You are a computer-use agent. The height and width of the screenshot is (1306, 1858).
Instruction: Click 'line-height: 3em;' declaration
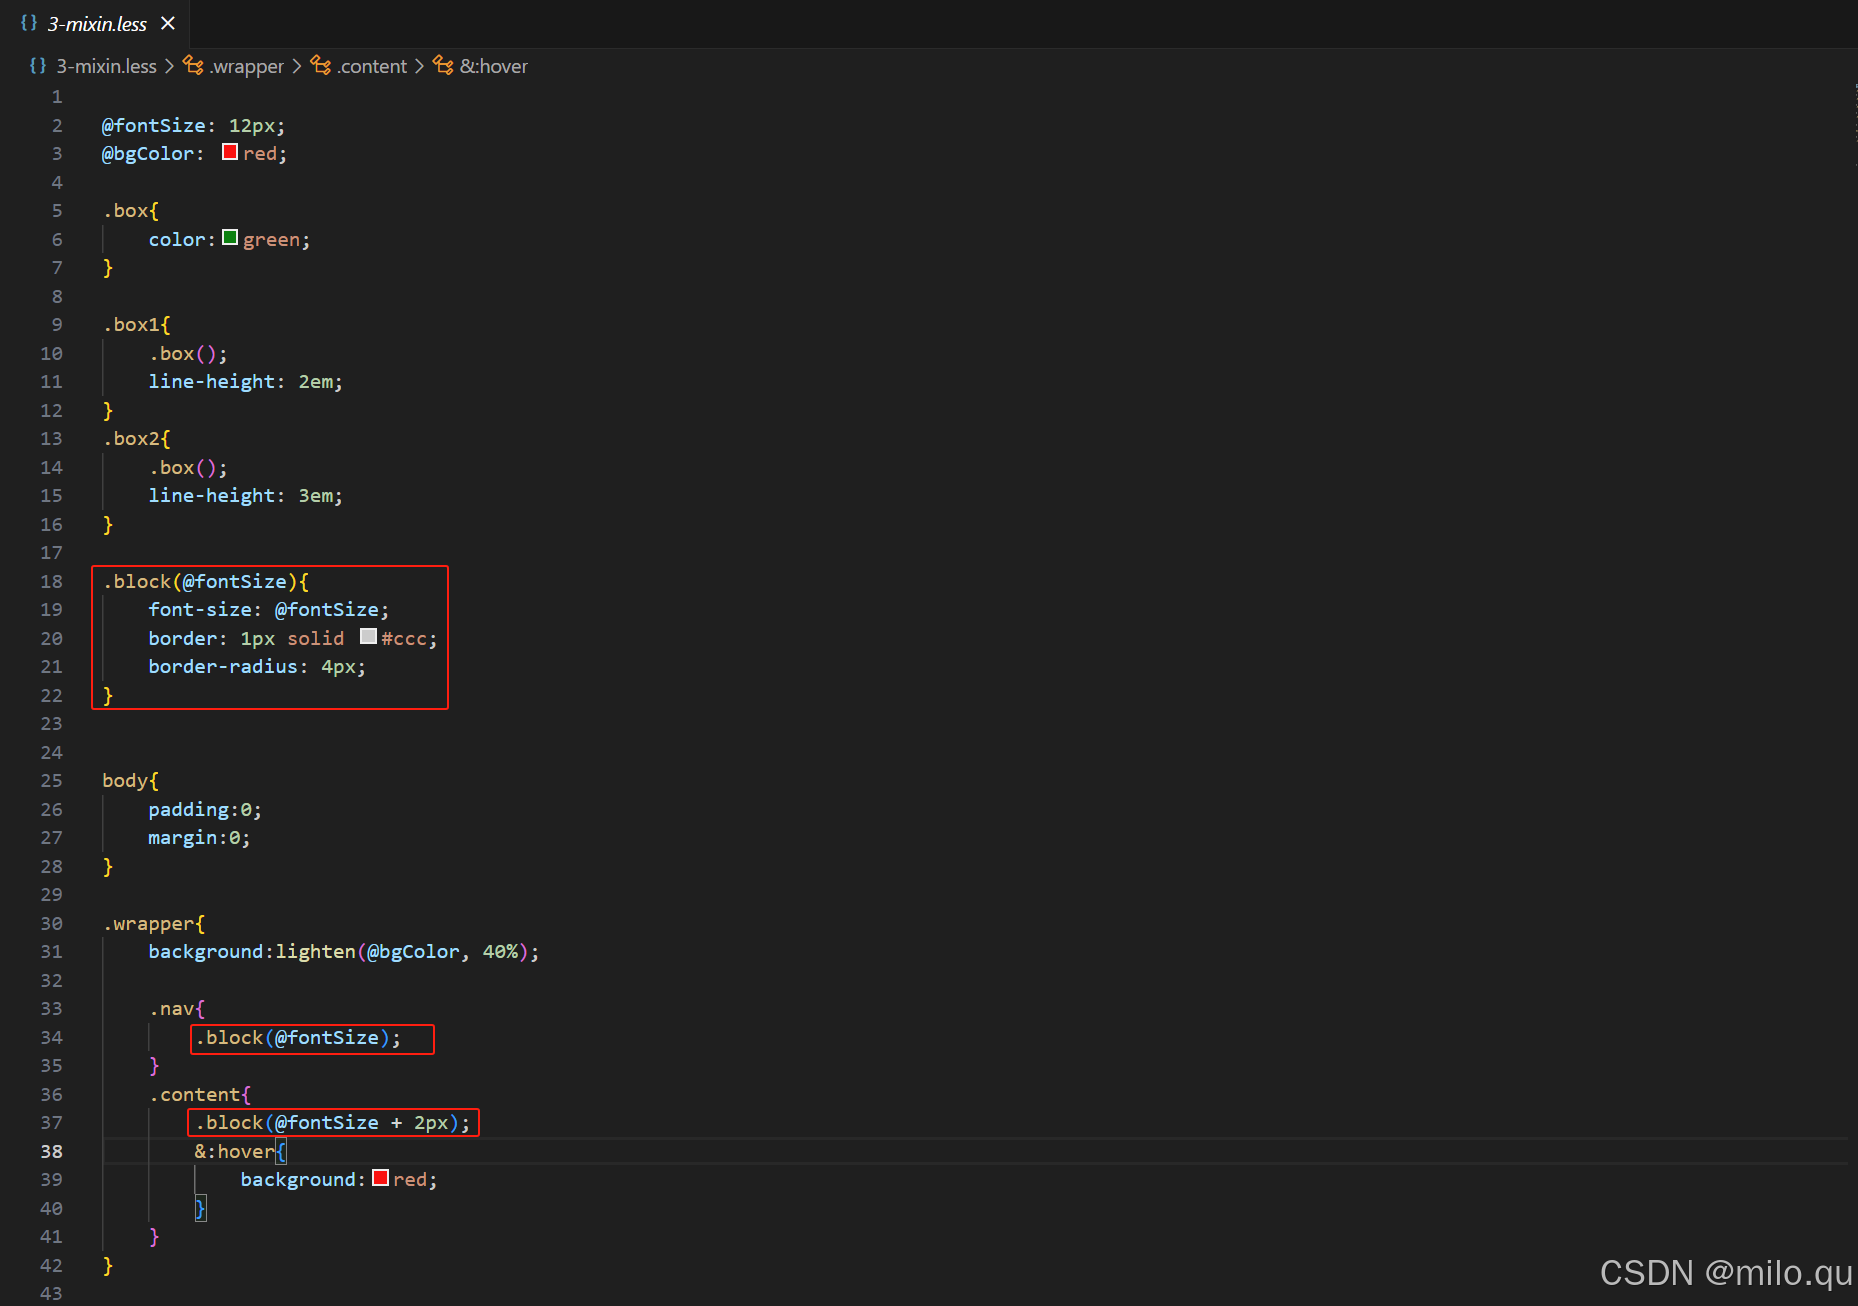[x=245, y=496]
